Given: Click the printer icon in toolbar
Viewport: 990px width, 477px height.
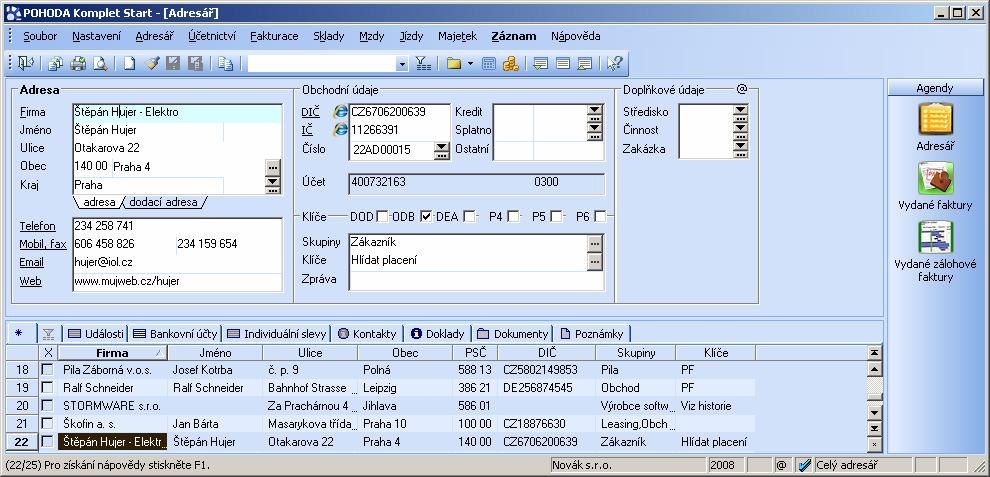Looking at the screenshot, I should pyautogui.click(x=78, y=63).
